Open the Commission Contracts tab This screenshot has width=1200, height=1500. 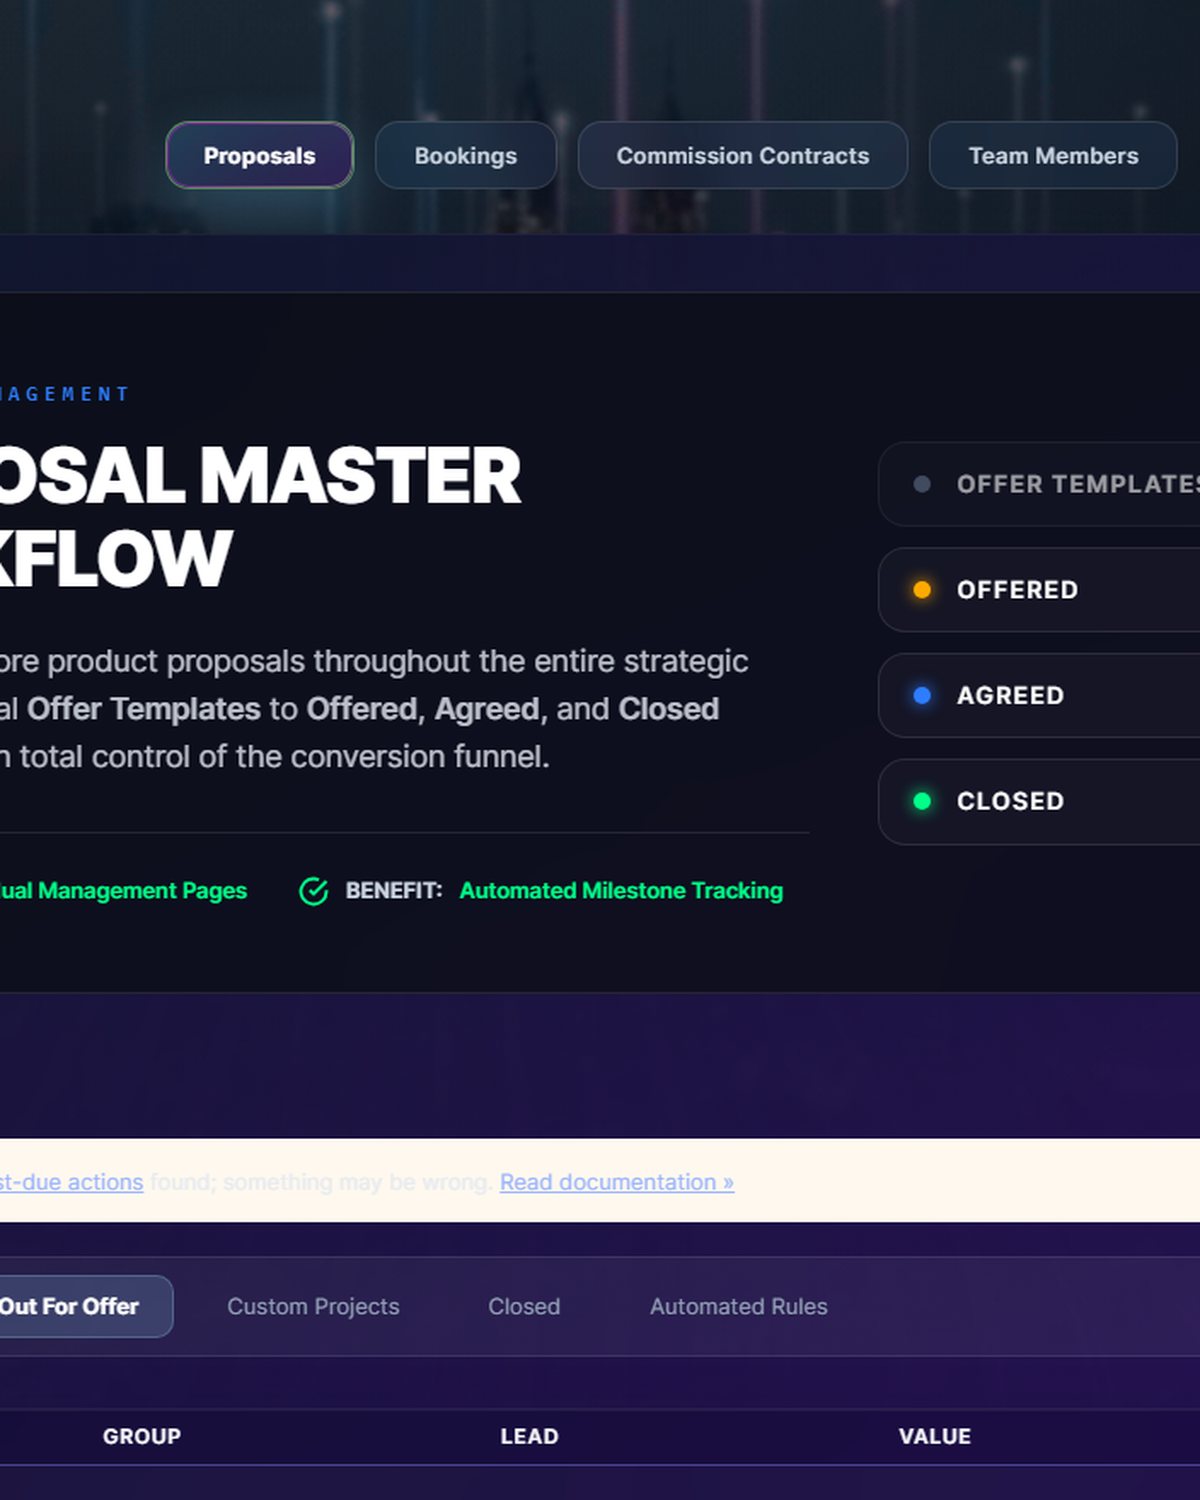pyautogui.click(x=743, y=155)
